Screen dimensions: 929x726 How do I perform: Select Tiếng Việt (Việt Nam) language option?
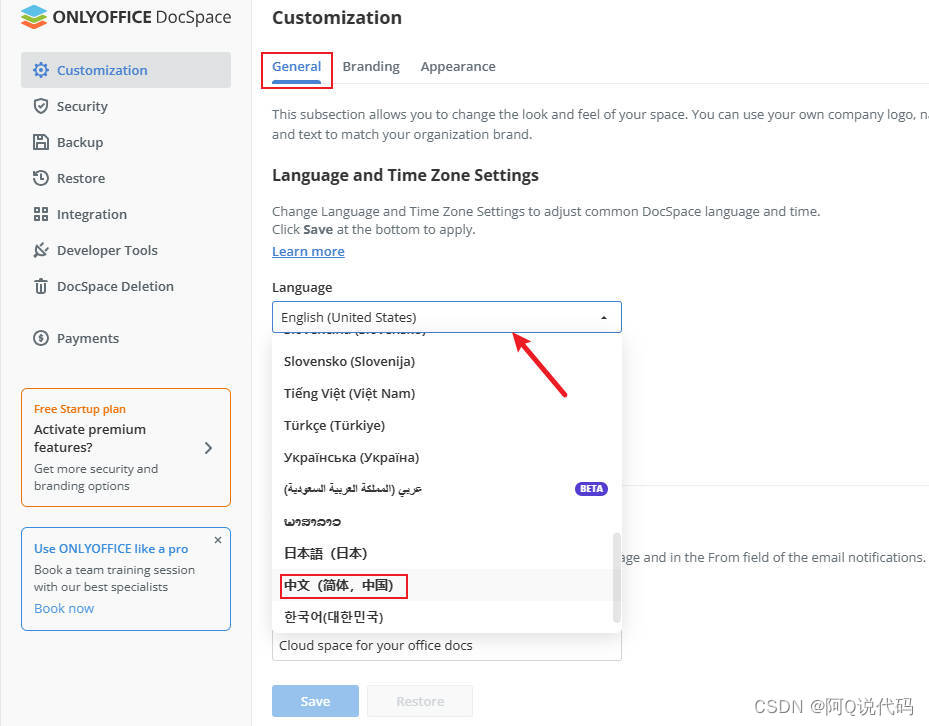pos(447,394)
